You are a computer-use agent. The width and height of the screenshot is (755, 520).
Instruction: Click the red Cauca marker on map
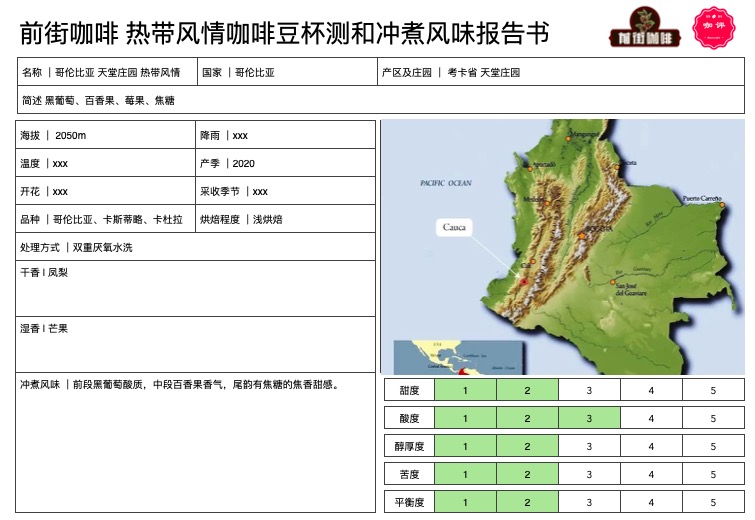(x=524, y=282)
